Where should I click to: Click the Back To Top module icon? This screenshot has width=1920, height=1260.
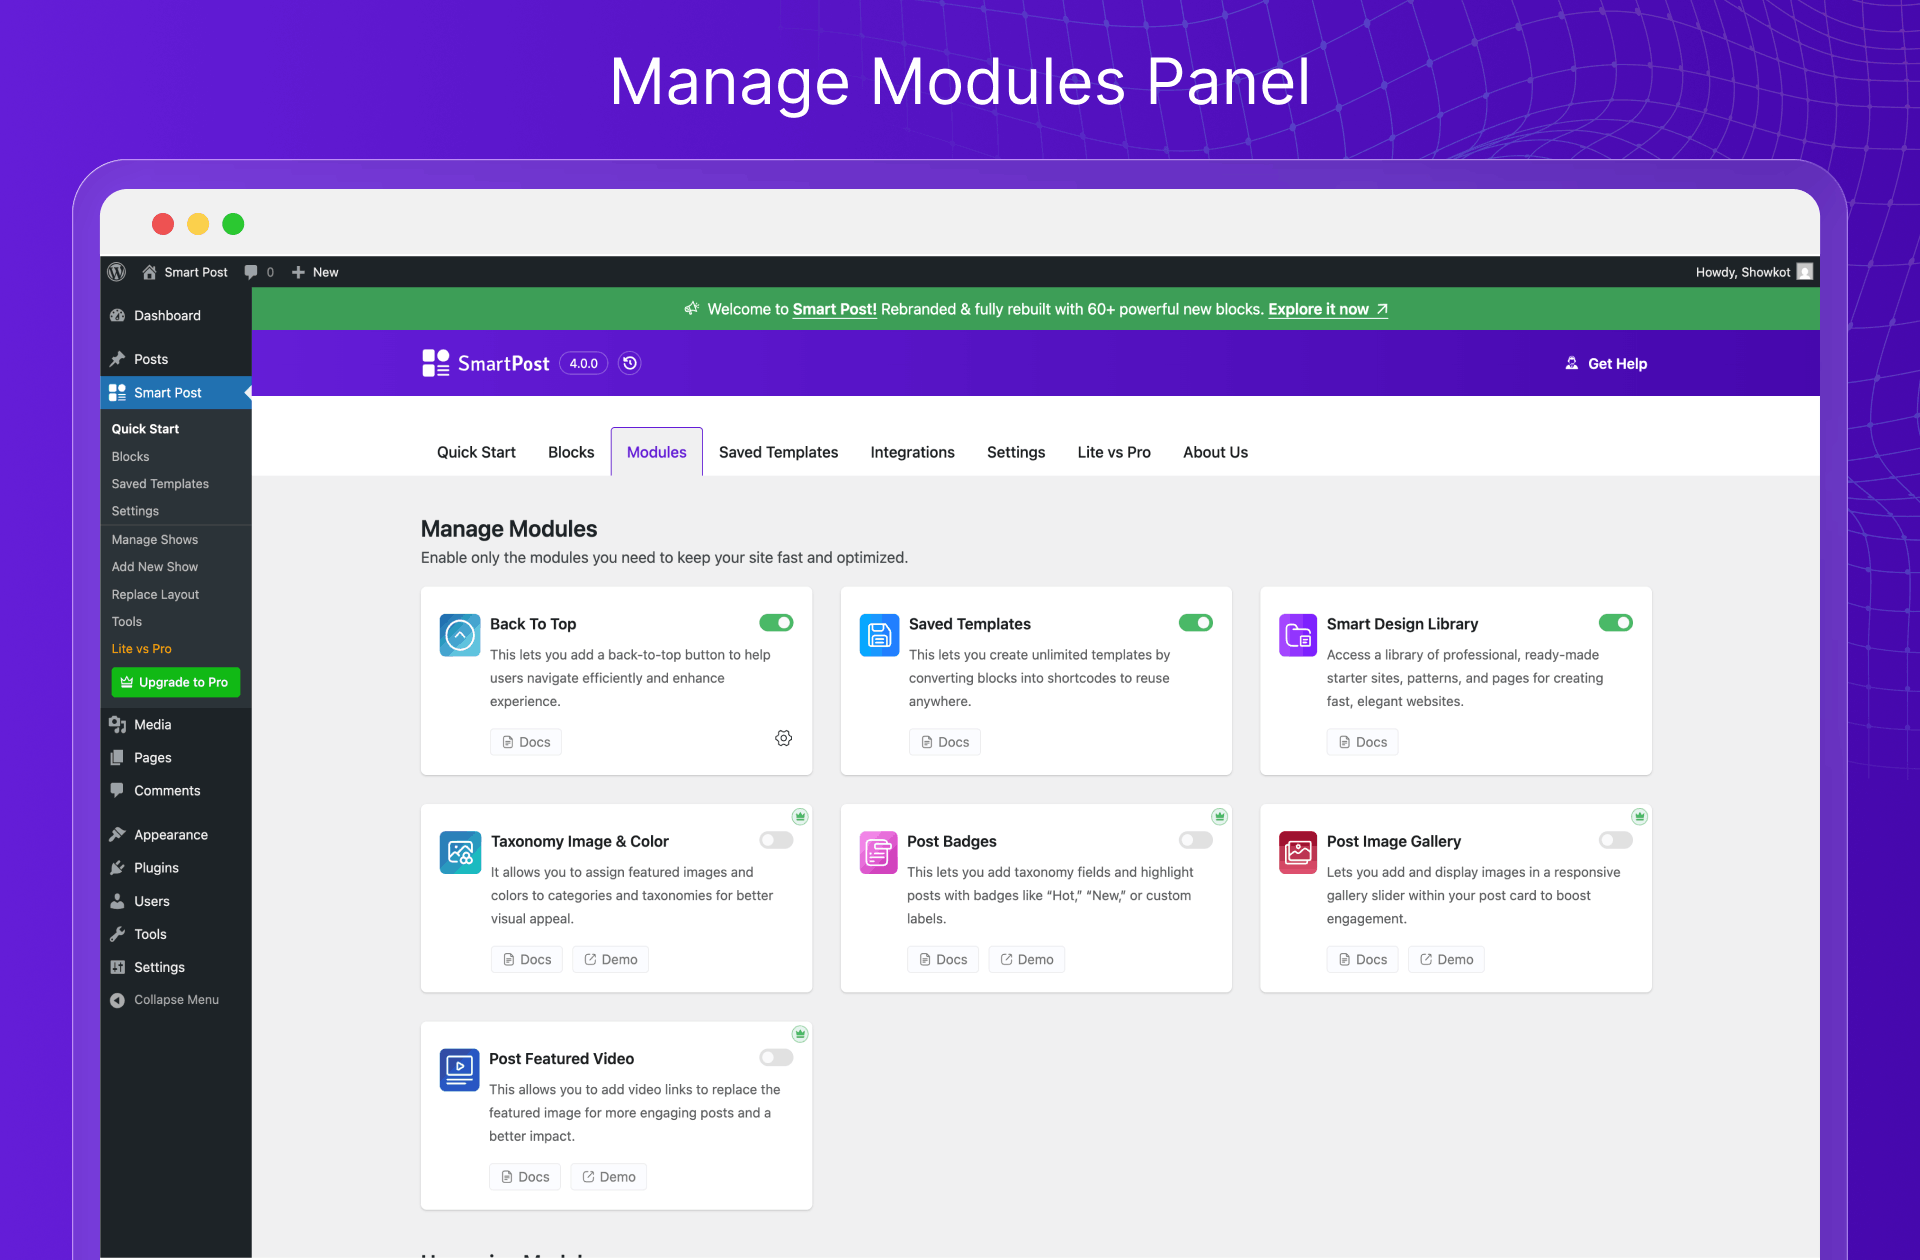(x=460, y=635)
